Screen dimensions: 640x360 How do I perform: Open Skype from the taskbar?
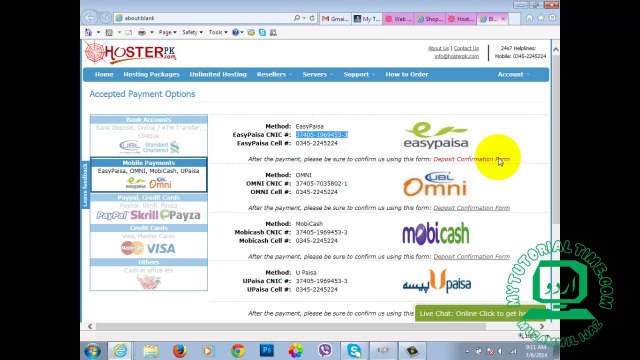click(354, 351)
